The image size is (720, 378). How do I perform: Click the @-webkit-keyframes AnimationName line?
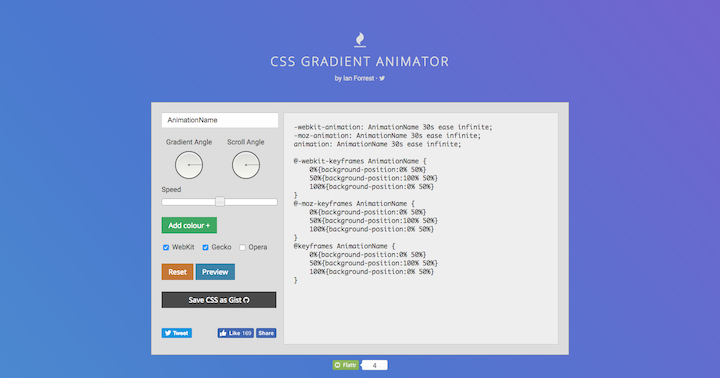(x=360, y=161)
